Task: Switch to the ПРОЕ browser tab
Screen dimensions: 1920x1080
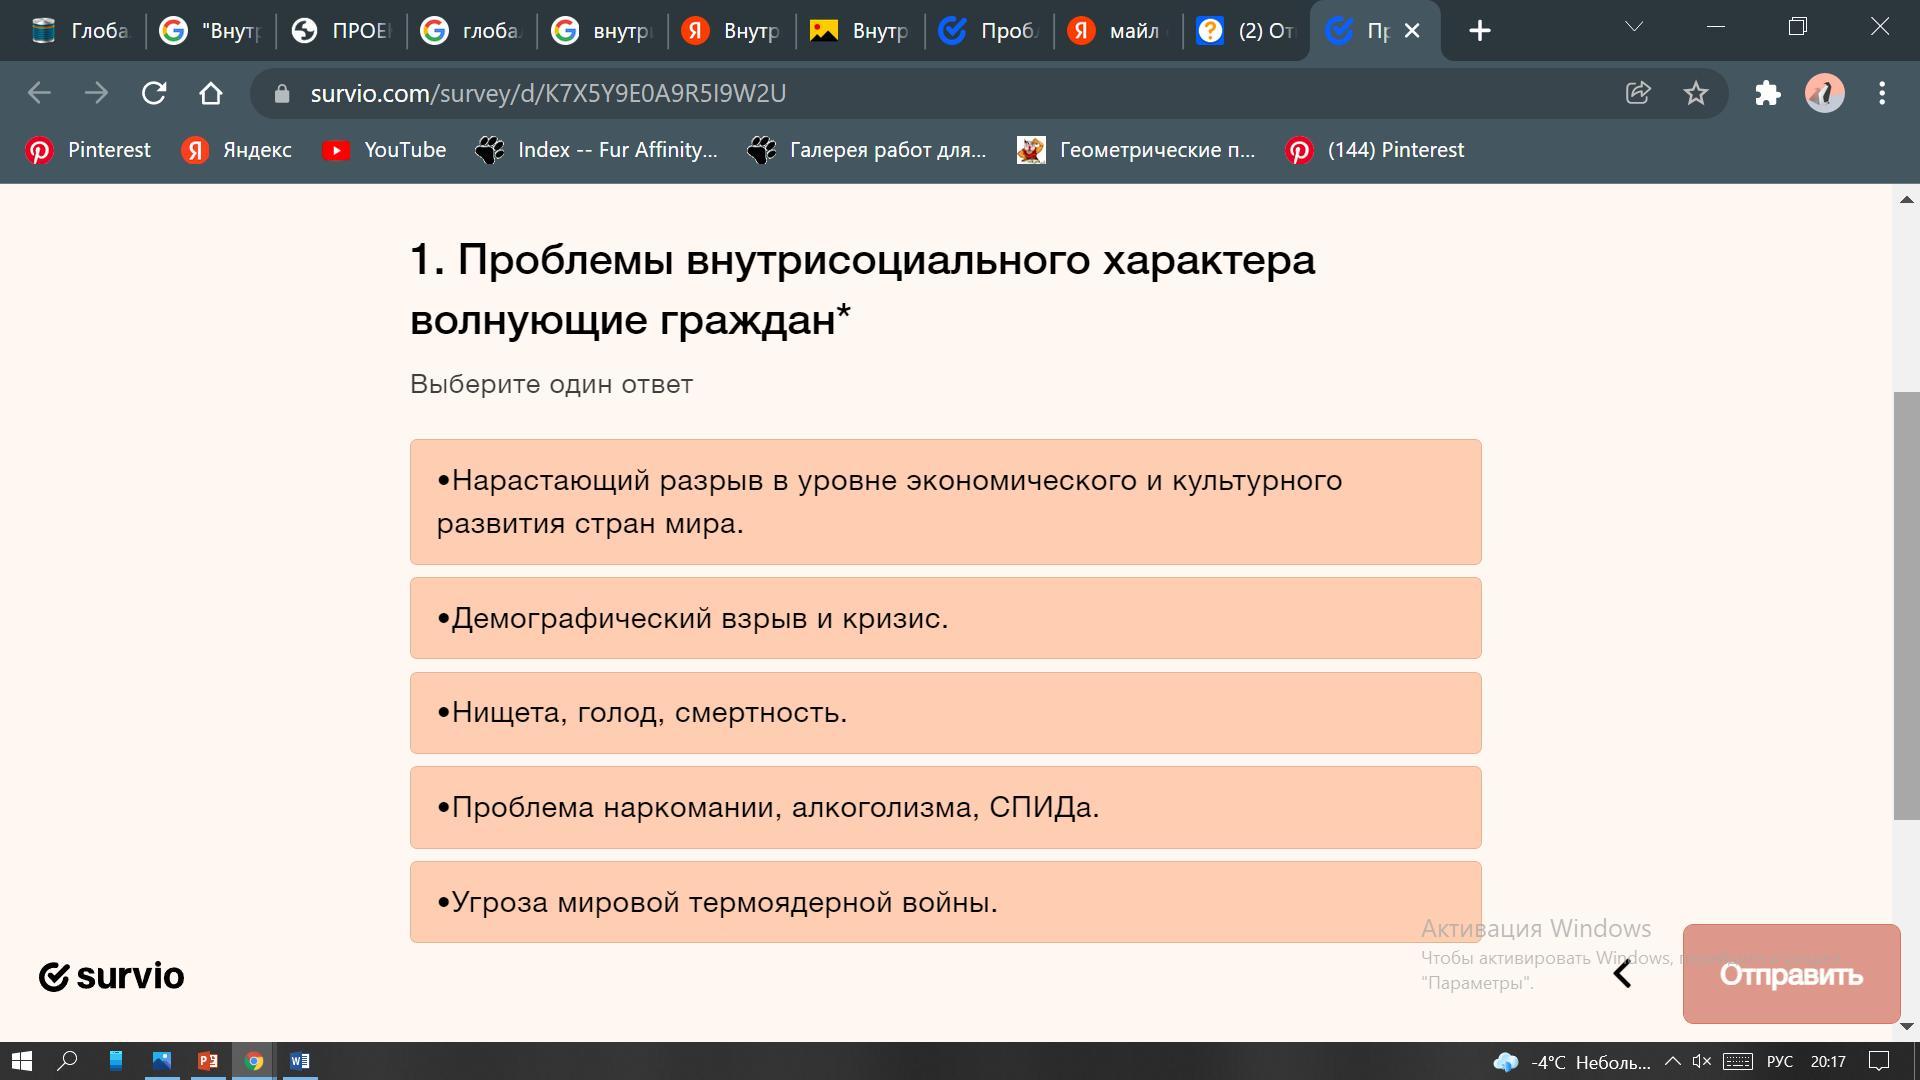Action: point(342,31)
